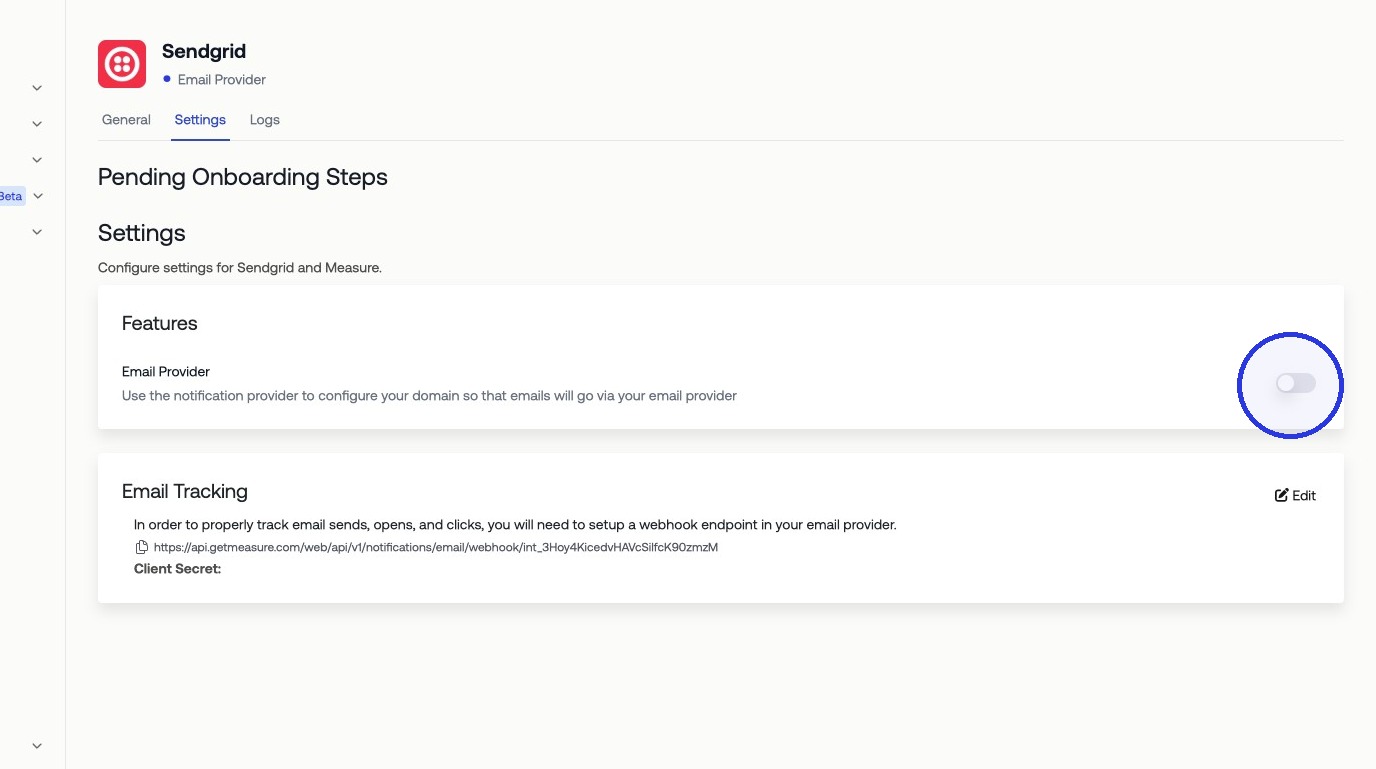Viewport: 1376px width, 769px height.
Task: Select the api.getmeasure.com webhook URL text
Action: pyautogui.click(x=436, y=547)
